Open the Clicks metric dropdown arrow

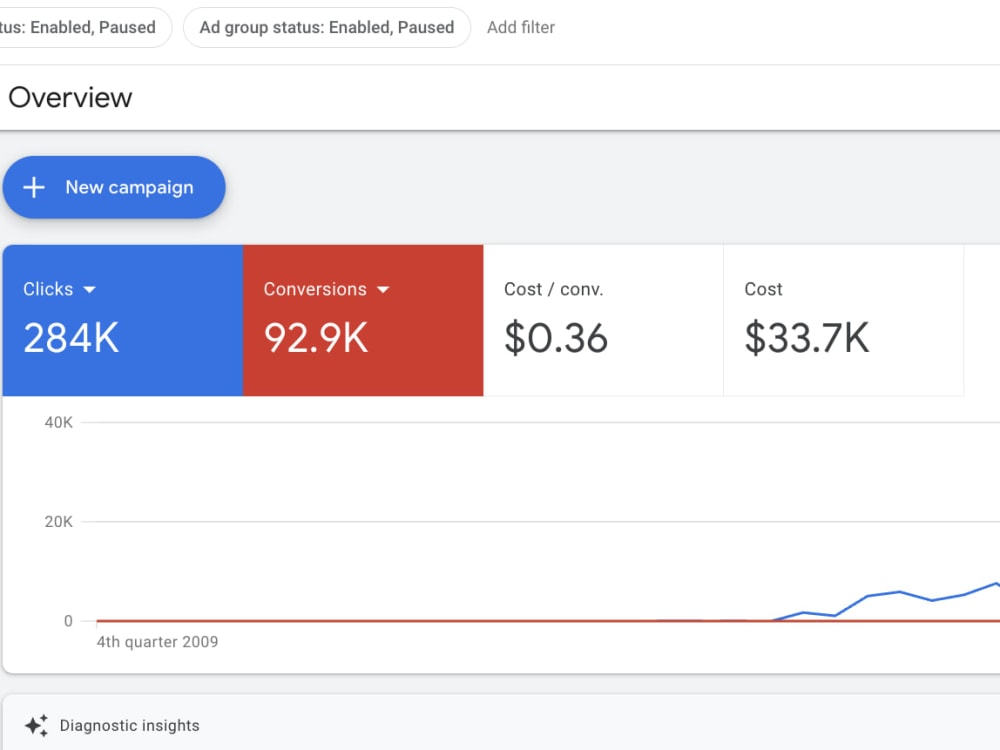click(x=89, y=290)
